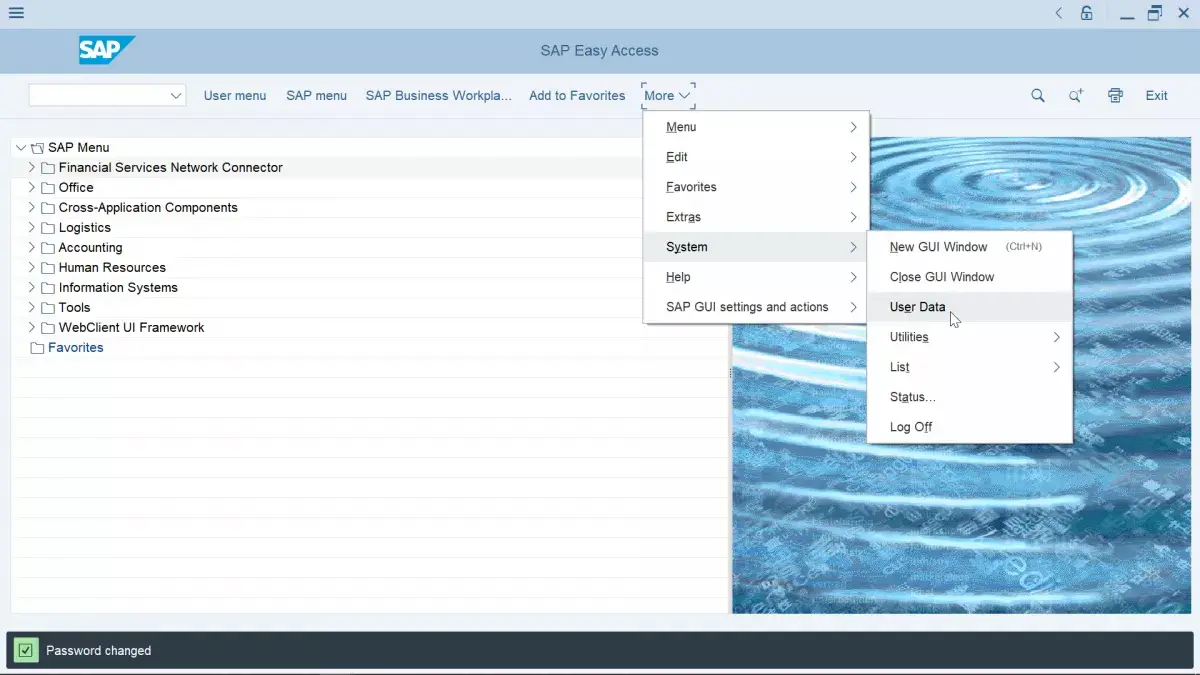Viewport: 1200px width, 675px height.
Task: Click the Logistics folder icon
Action: coord(48,228)
